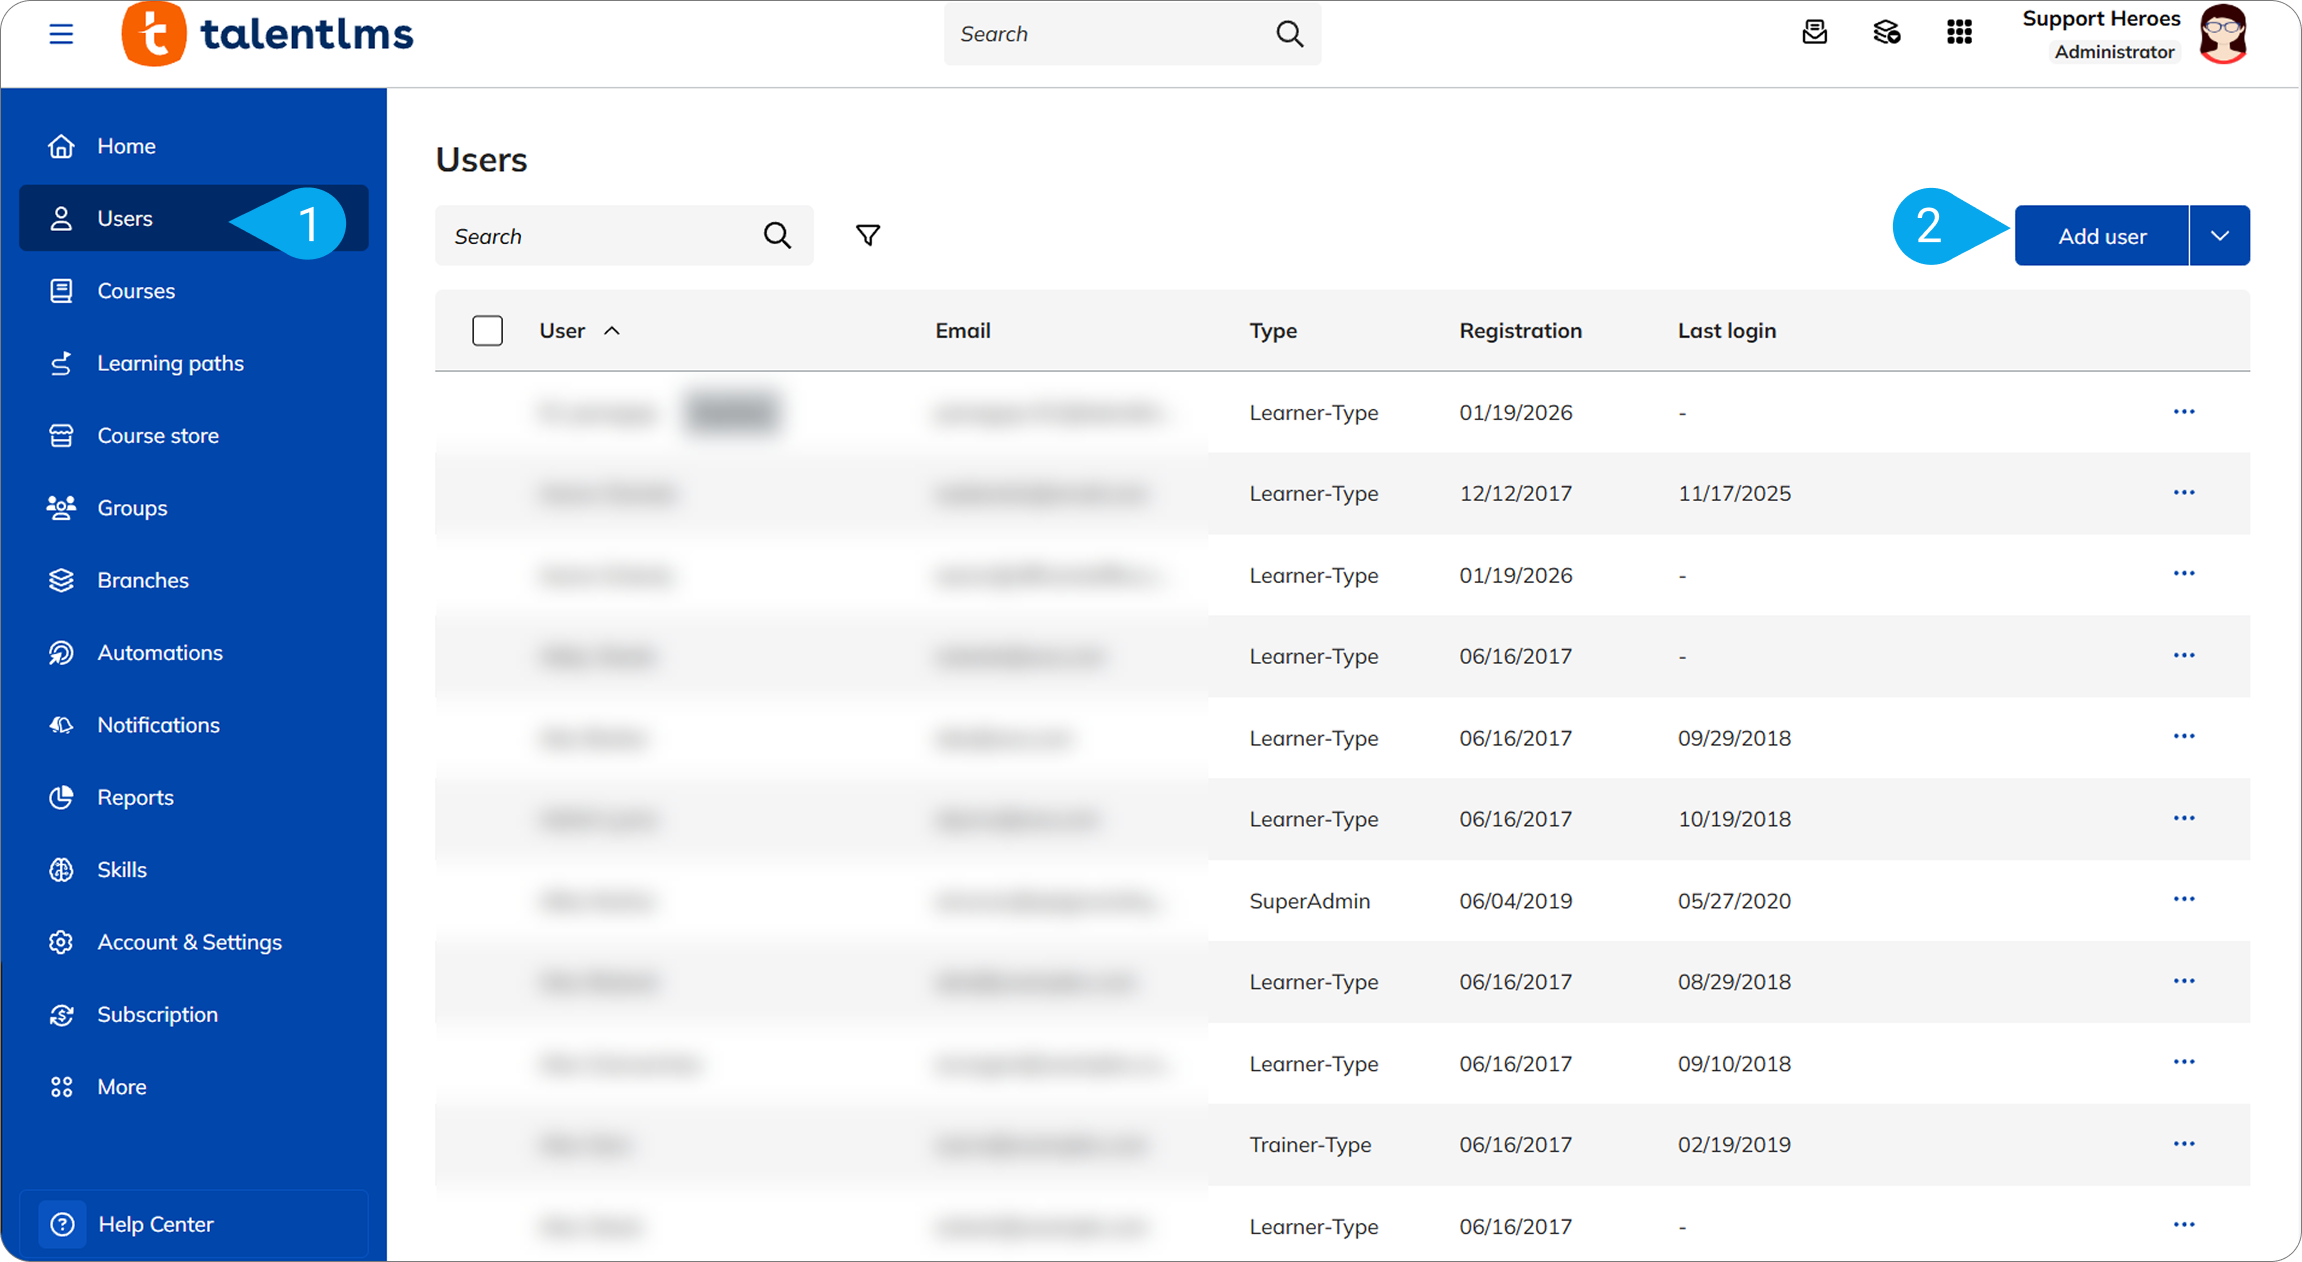Viewport: 2302px width, 1262px height.
Task: Click the Support Heroes avatar
Action: pyautogui.click(x=2223, y=34)
